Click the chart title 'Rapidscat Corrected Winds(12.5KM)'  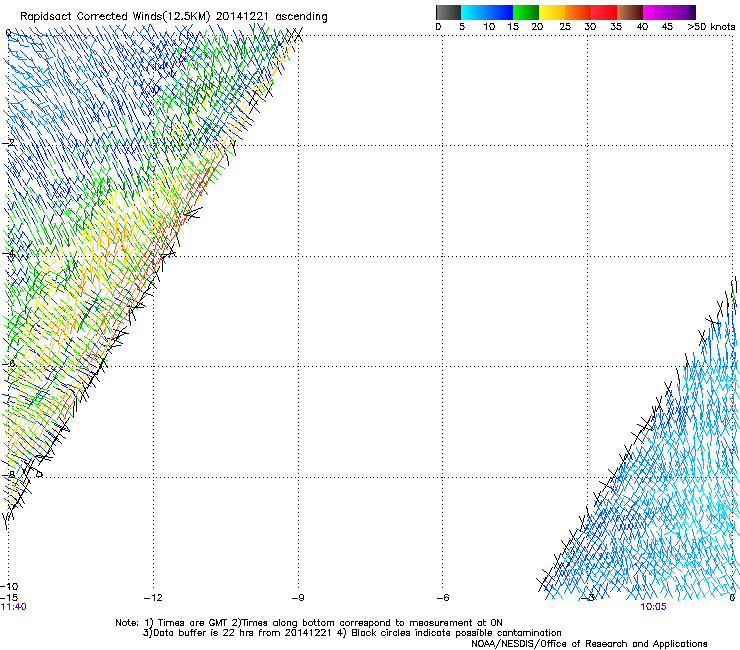(115, 17)
